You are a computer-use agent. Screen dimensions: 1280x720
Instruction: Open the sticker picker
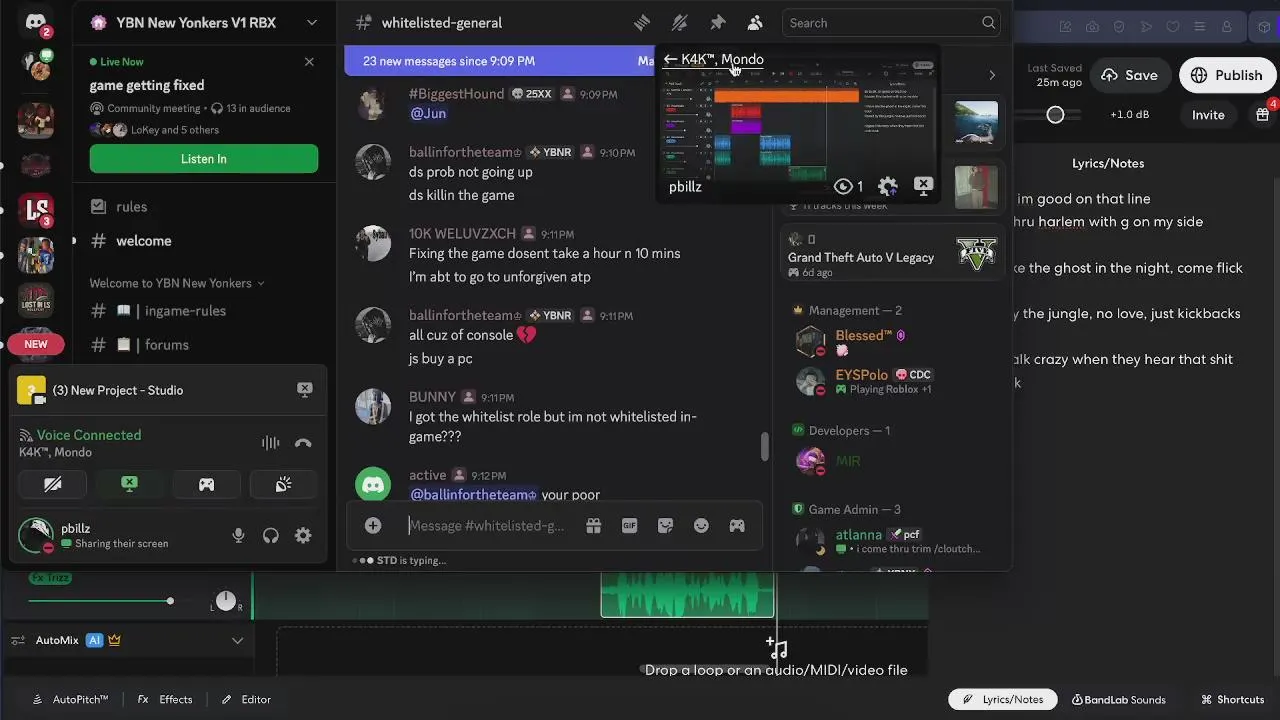click(665, 525)
